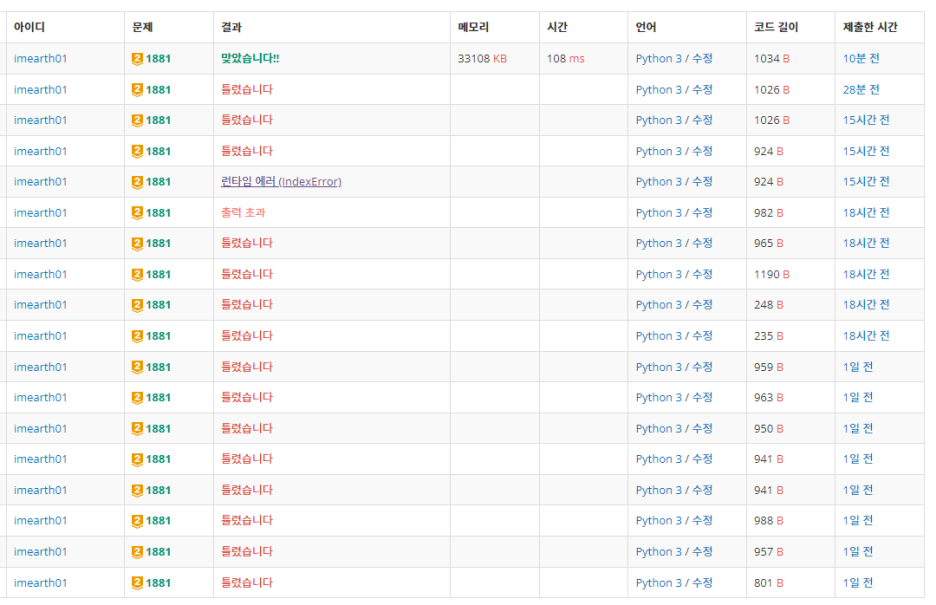Click 틀렸습니다 in the 28분 전 row
This screenshot has height=605, width=936.
coord(247,89)
